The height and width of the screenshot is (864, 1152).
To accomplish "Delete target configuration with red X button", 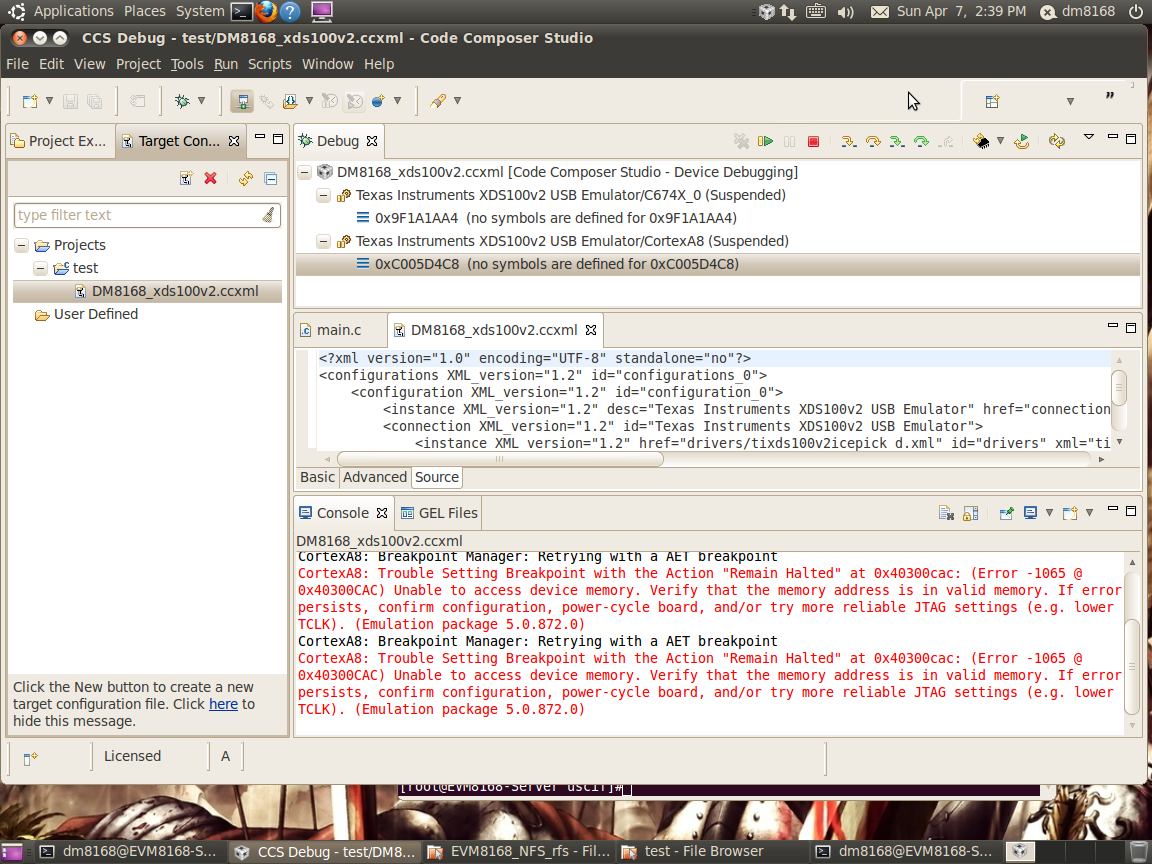I will [x=211, y=177].
